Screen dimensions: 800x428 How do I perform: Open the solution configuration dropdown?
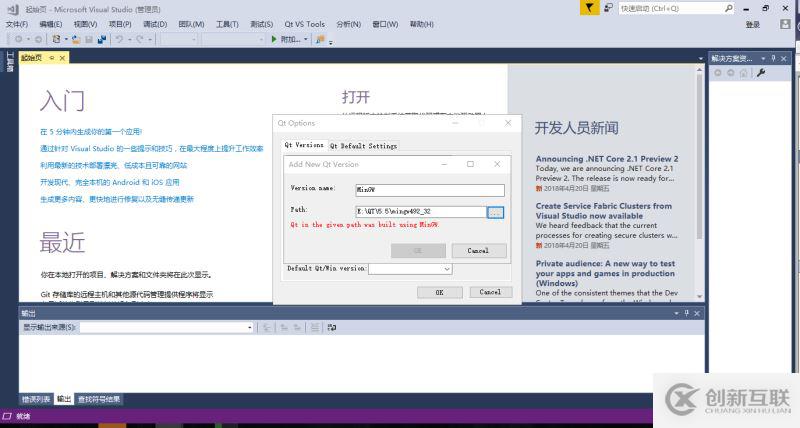coord(193,39)
